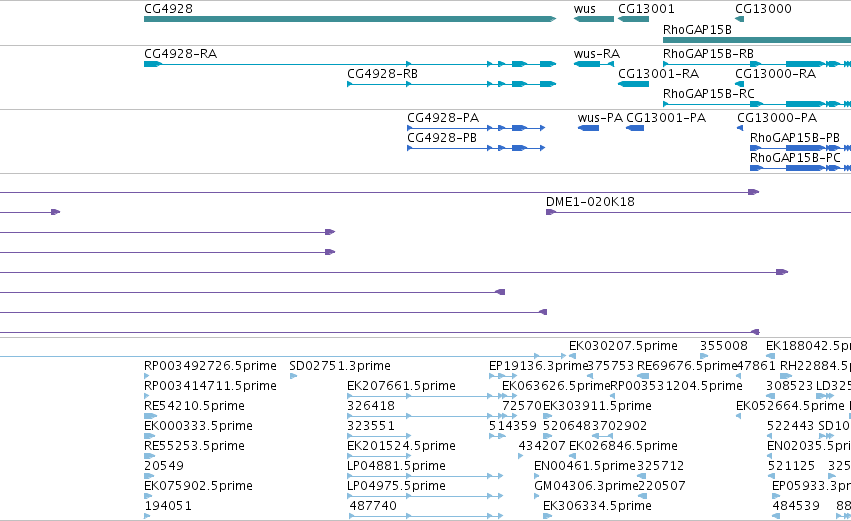The width and height of the screenshot is (851, 521).
Task: Select the 484539 EST feature
Action: (x=777, y=516)
